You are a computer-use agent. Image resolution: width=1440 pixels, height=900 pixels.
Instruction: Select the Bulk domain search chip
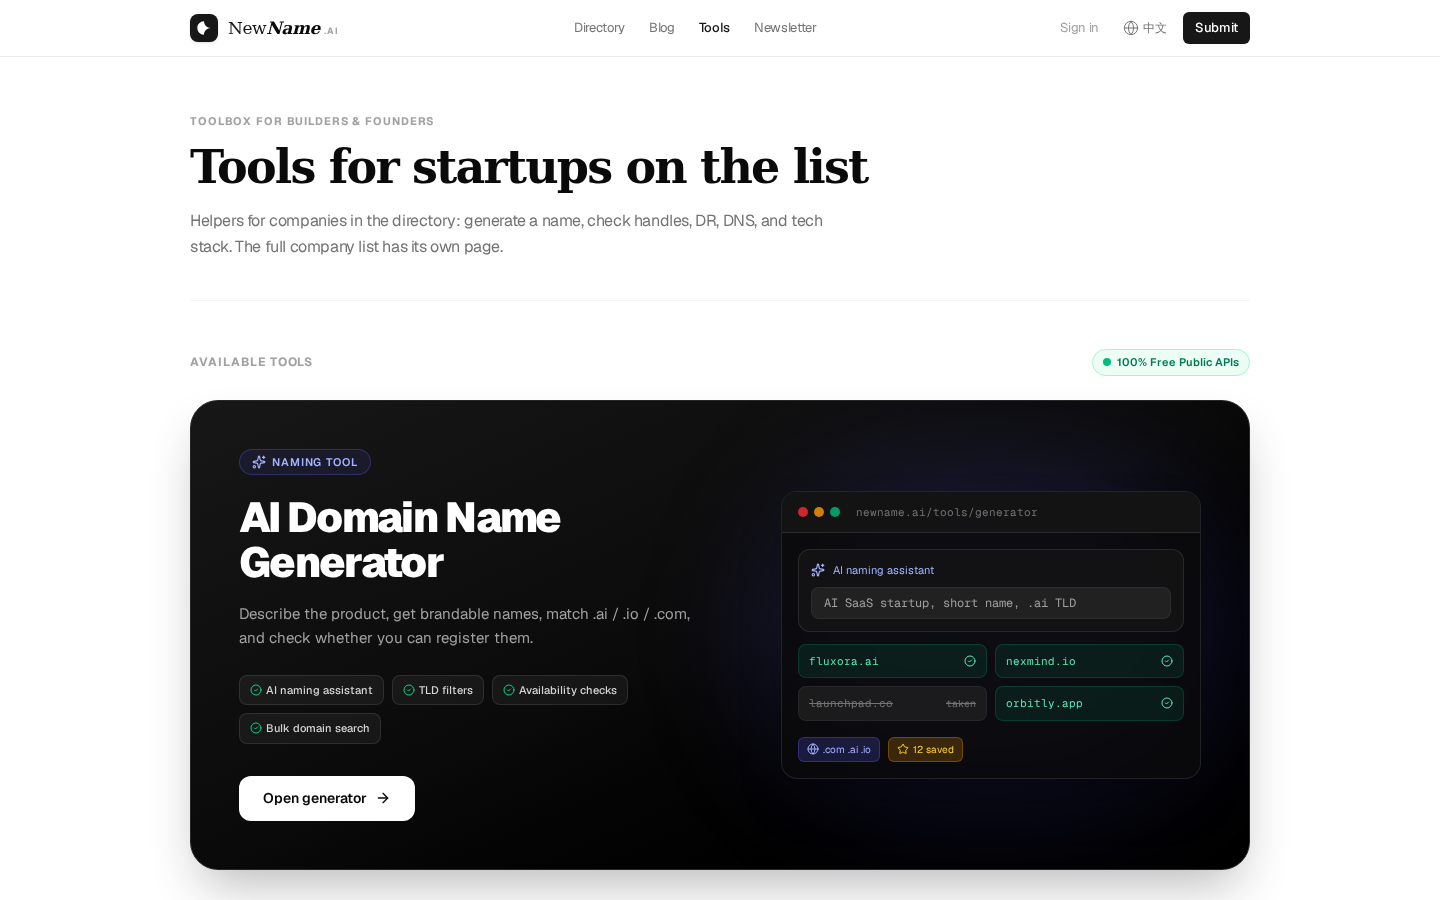(310, 728)
